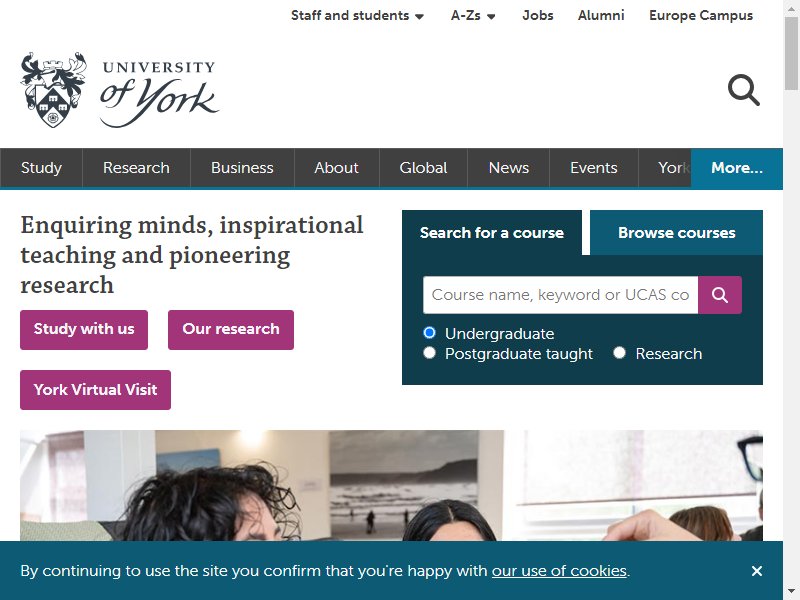Switch to Browse courses tab
The image size is (800, 600).
click(677, 233)
